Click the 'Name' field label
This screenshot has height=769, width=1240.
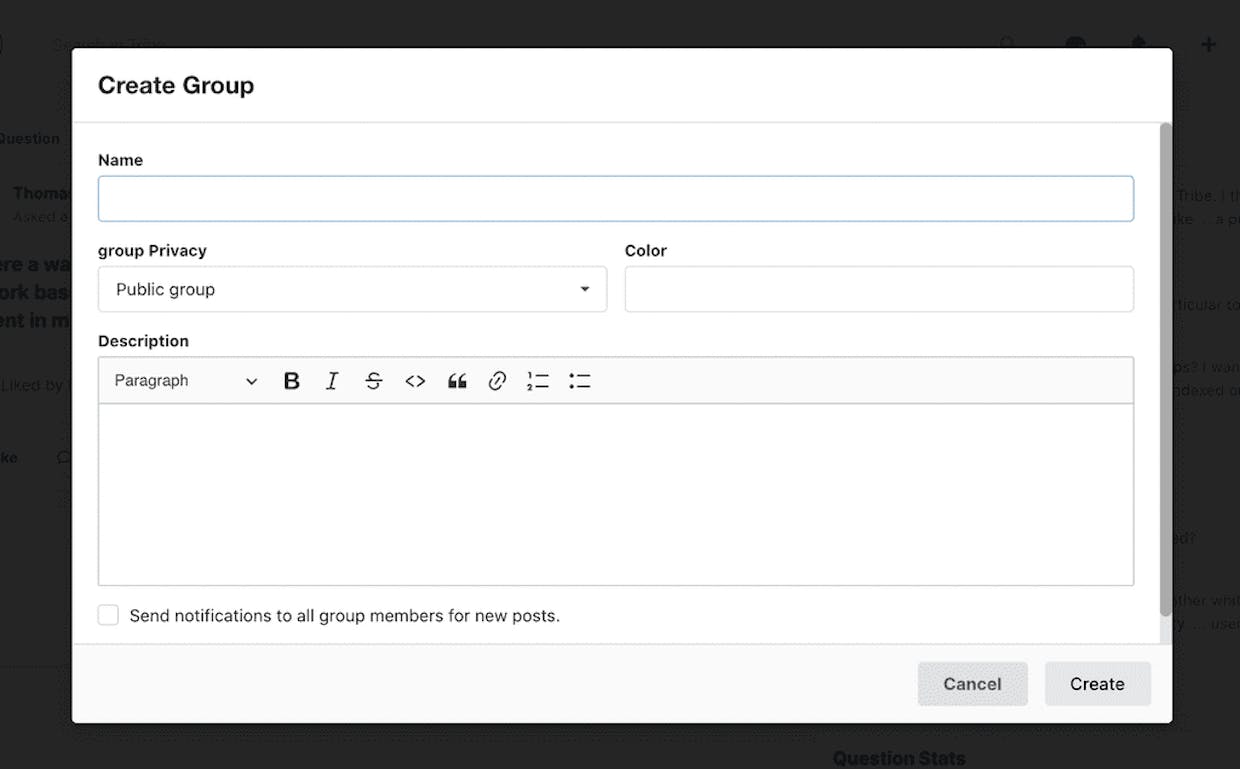click(120, 160)
